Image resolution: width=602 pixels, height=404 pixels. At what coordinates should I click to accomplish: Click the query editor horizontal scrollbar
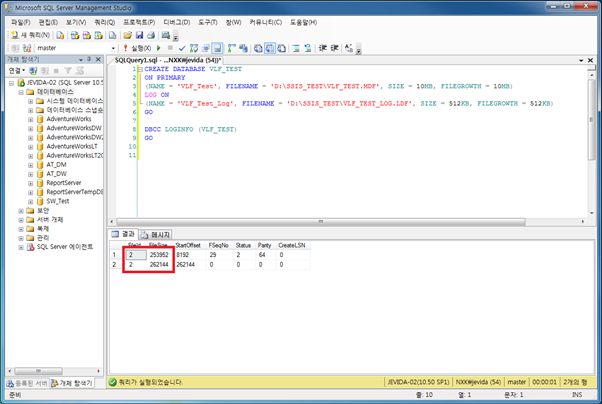321,222
